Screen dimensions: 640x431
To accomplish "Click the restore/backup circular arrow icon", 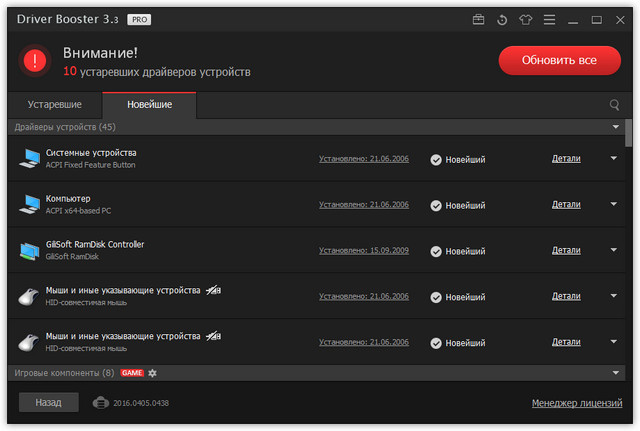I will click(501, 19).
